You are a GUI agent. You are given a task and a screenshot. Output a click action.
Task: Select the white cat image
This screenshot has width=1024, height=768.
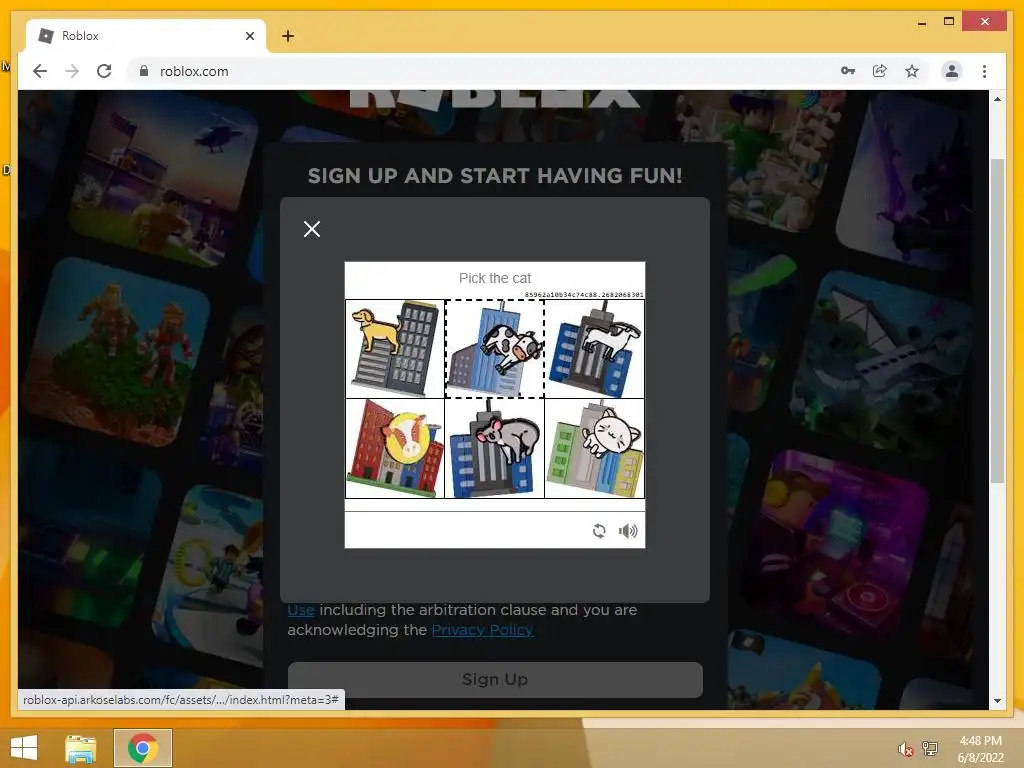coord(594,449)
